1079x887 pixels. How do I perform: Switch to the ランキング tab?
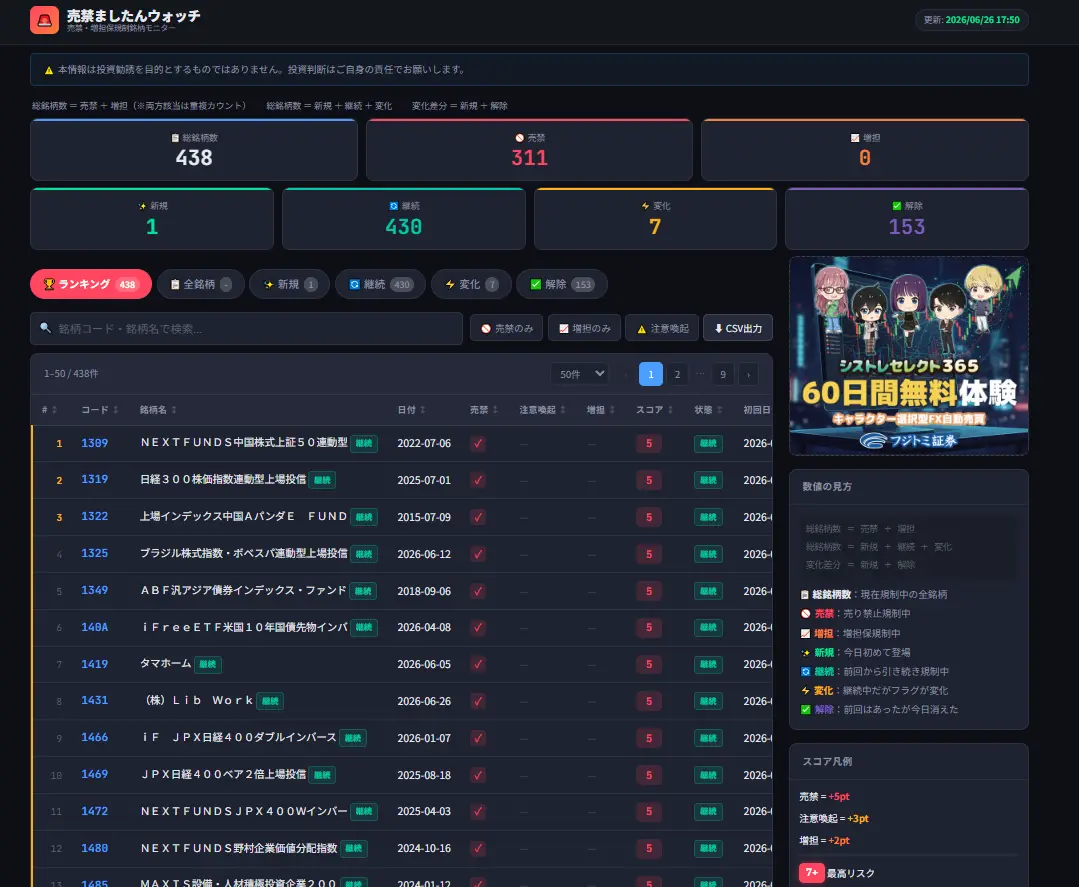[x=91, y=284]
